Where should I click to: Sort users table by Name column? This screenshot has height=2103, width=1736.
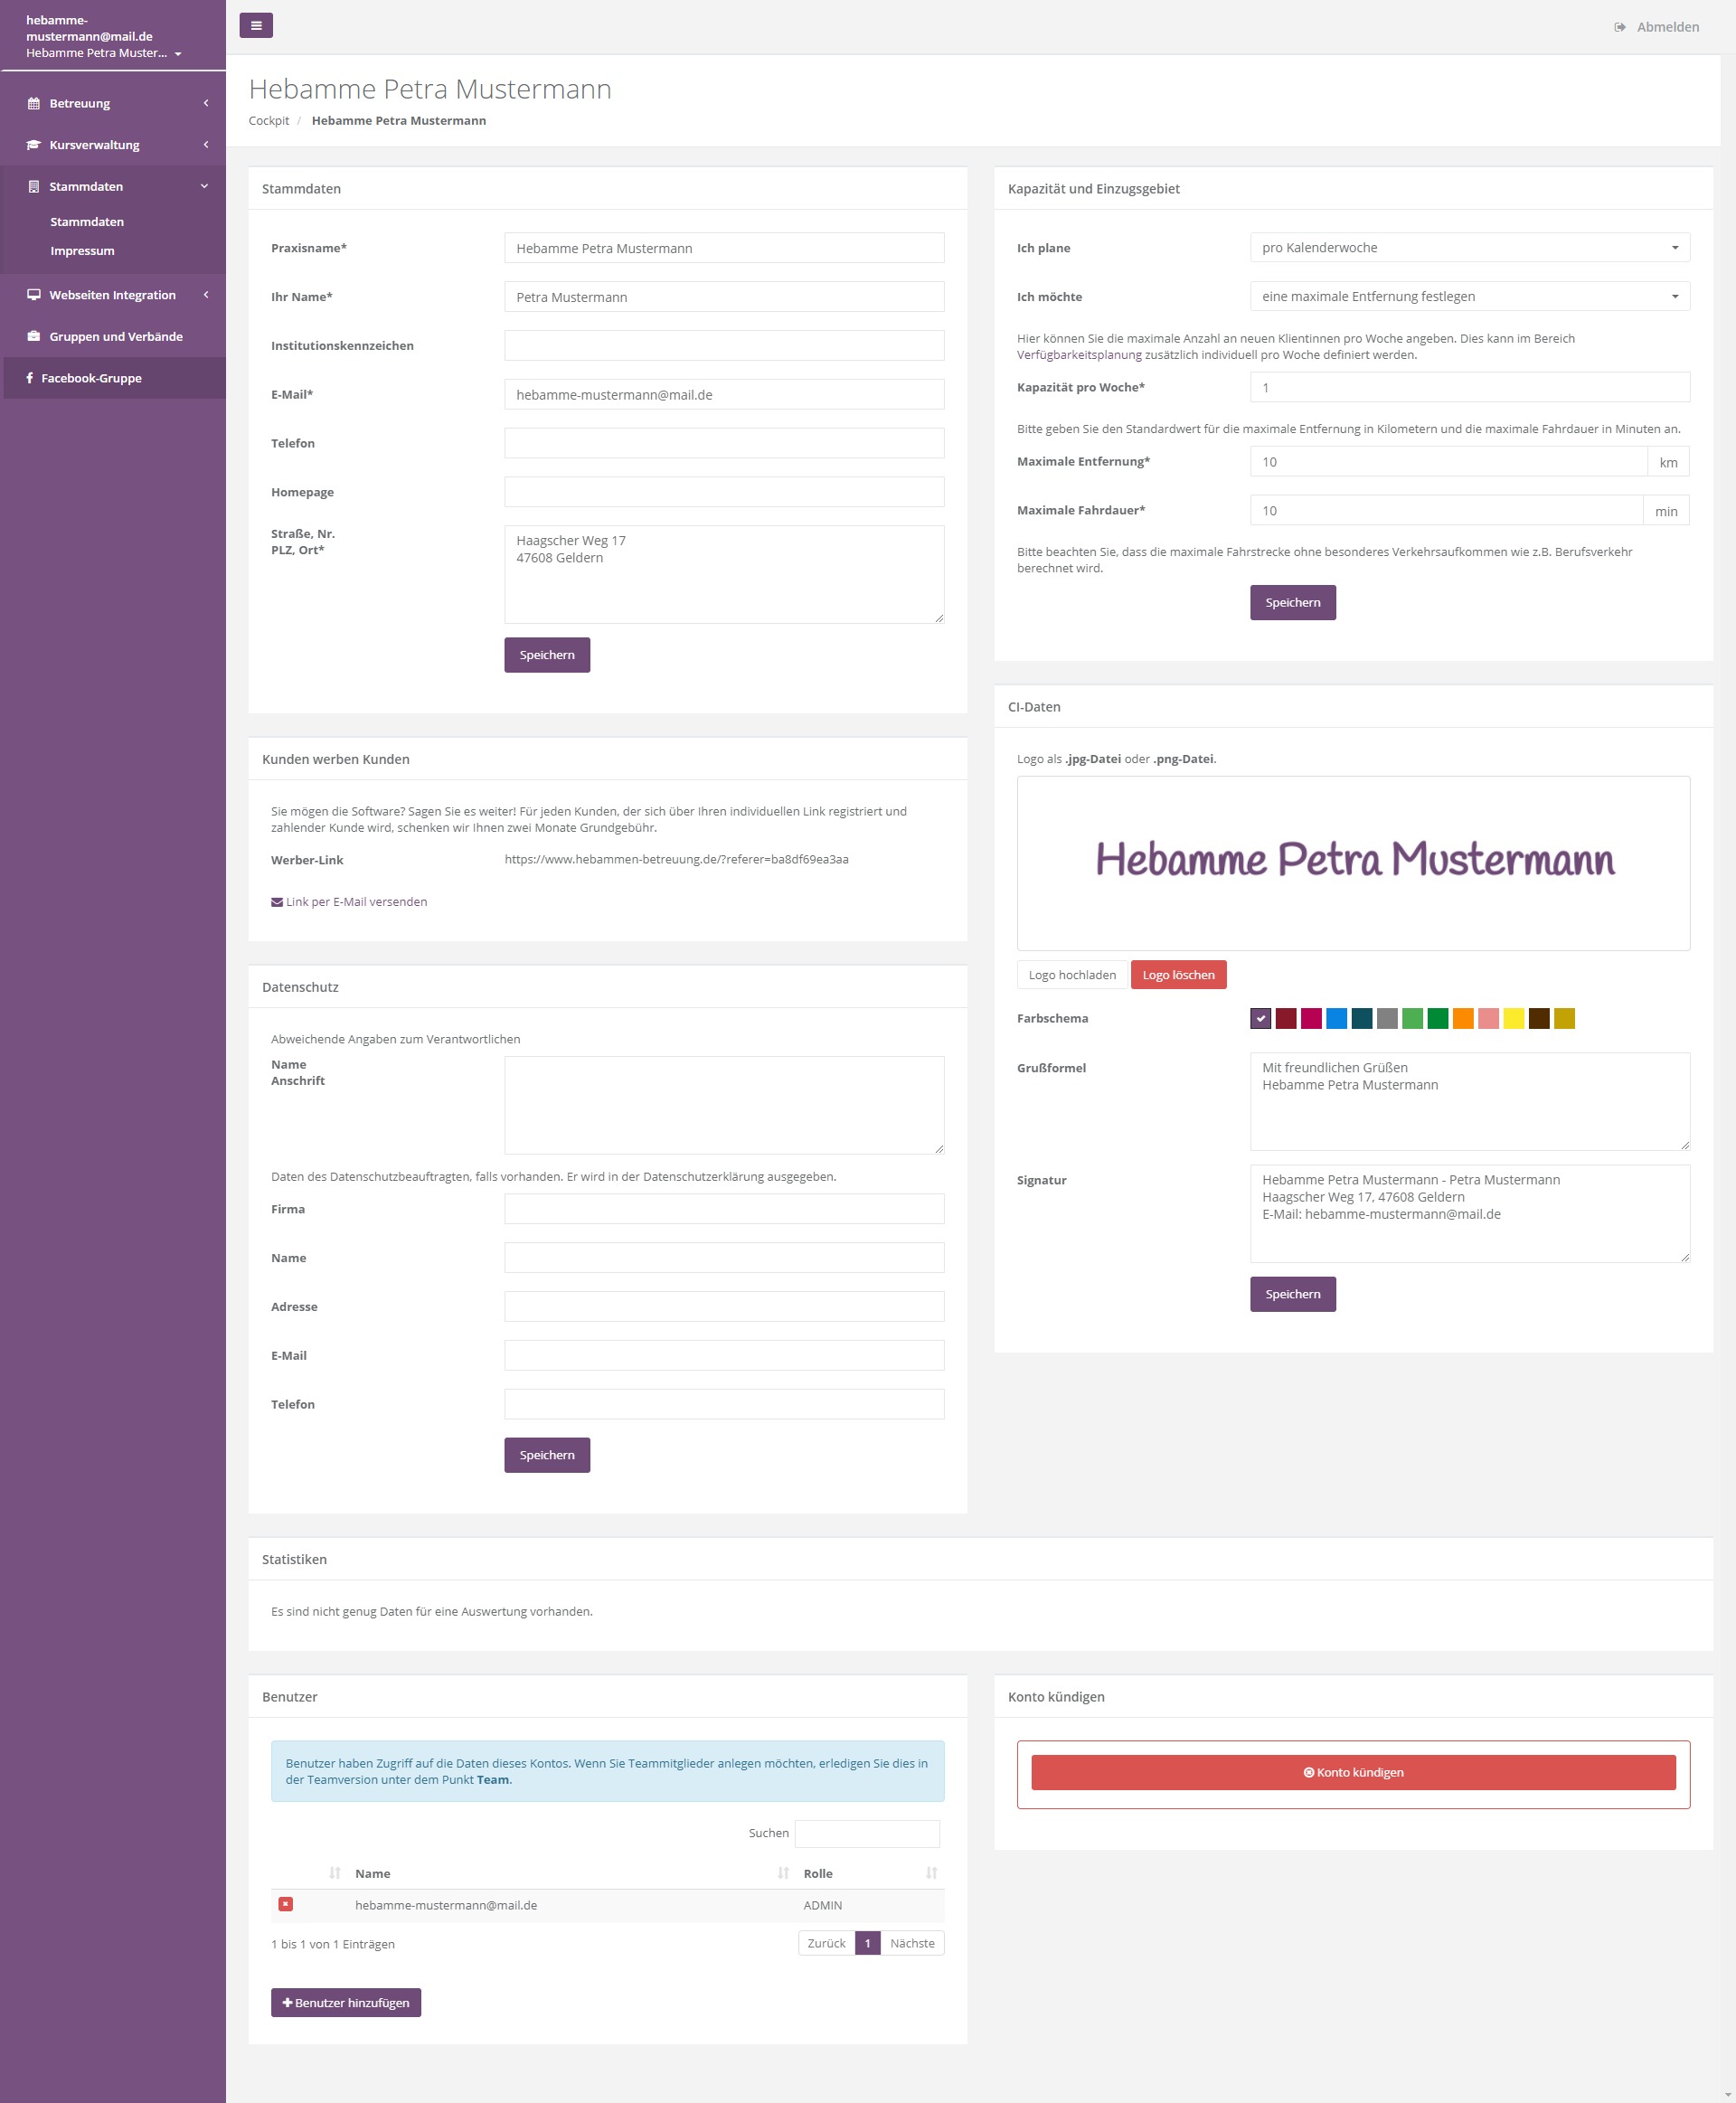click(x=372, y=1873)
